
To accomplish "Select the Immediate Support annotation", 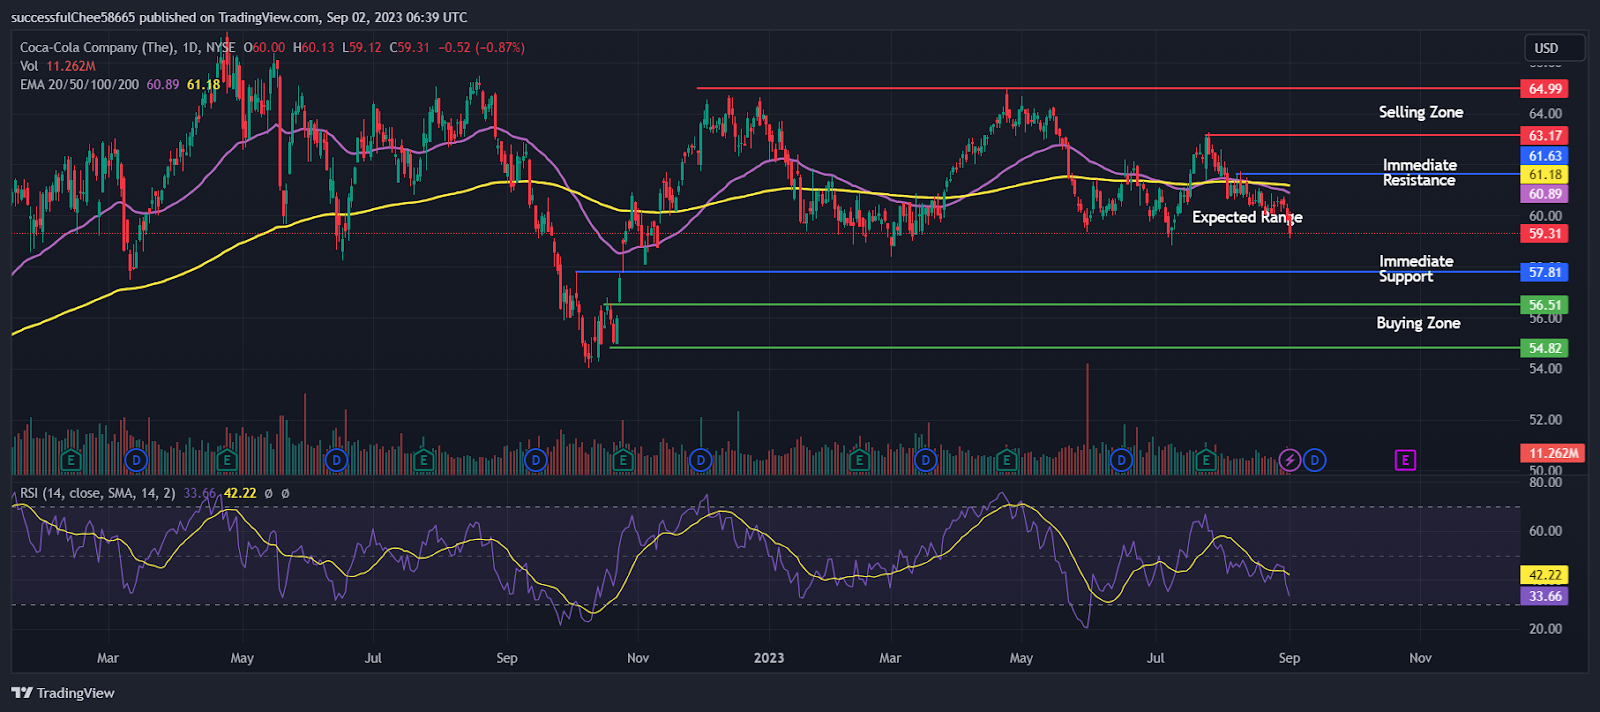I will (x=1416, y=269).
